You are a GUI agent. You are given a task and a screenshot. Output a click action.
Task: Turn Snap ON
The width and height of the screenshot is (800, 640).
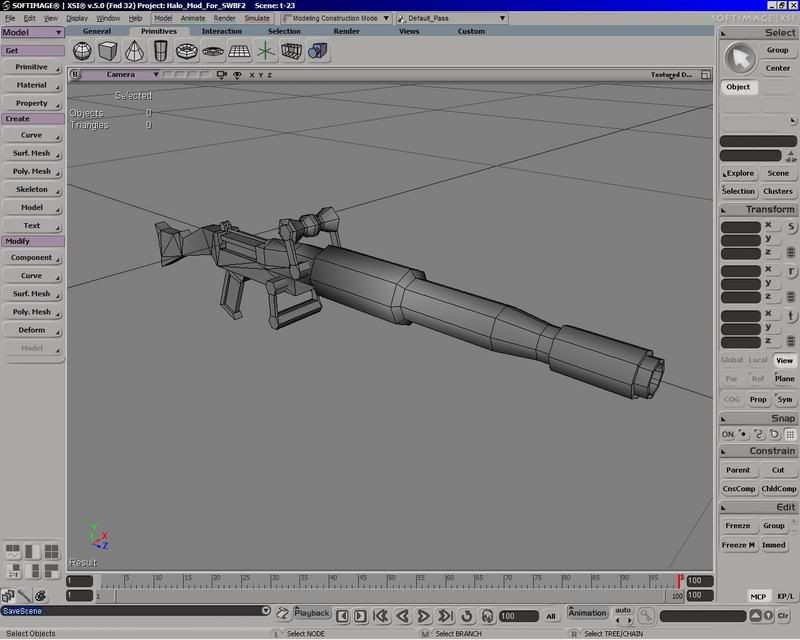coord(727,435)
